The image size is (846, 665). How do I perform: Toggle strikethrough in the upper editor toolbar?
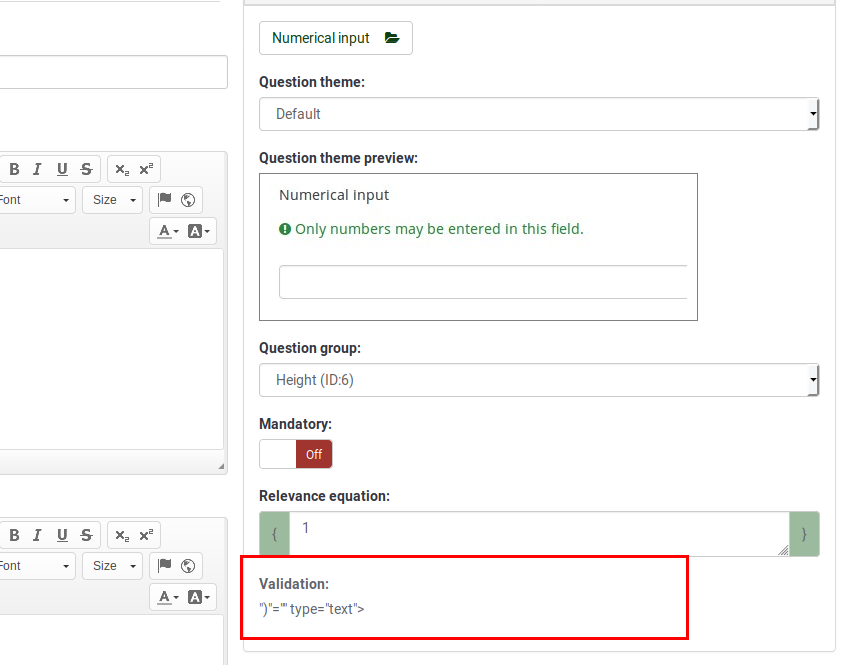87,169
